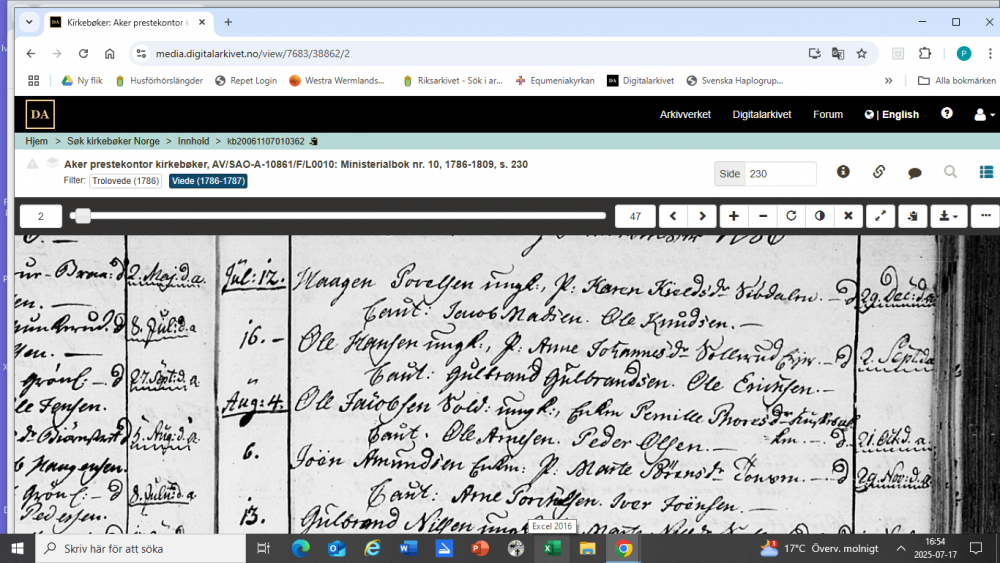Enable the Trolovede (1786) filter

(x=126, y=181)
